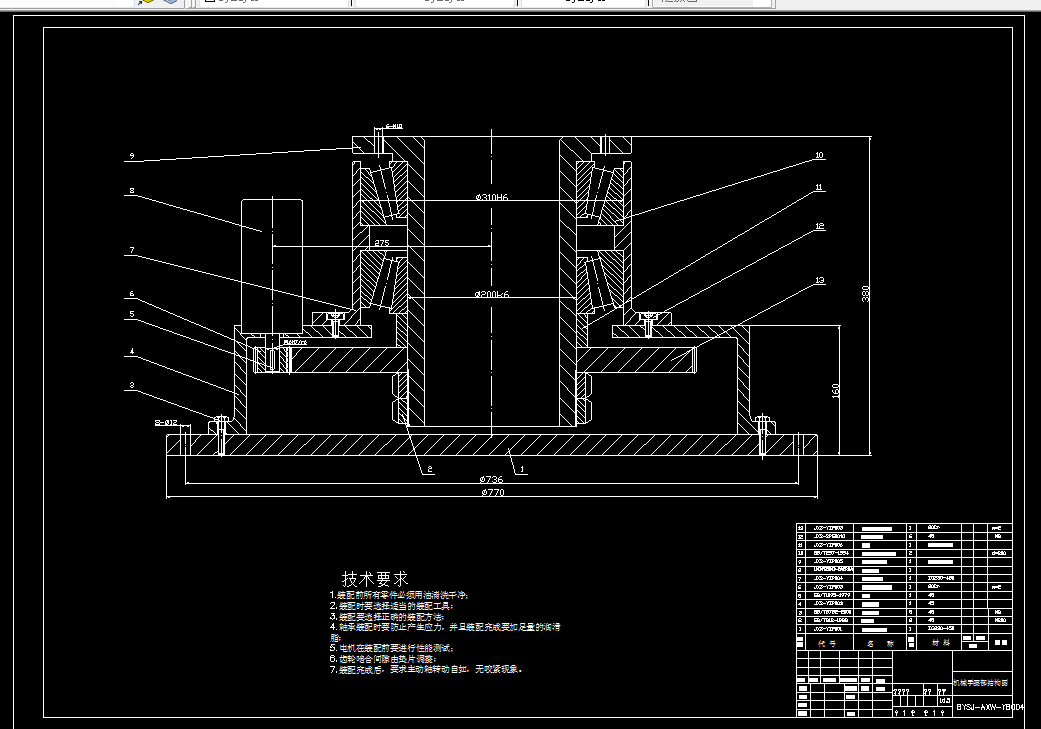Pick part balloon number 8
This screenshot has height=729, width=1041.
click(131, 191)
